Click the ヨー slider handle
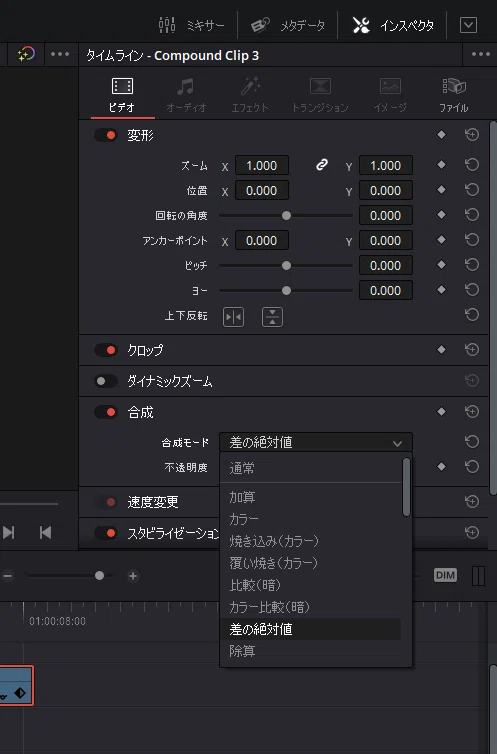Screen dimensions: 497x754 (286, 290)
